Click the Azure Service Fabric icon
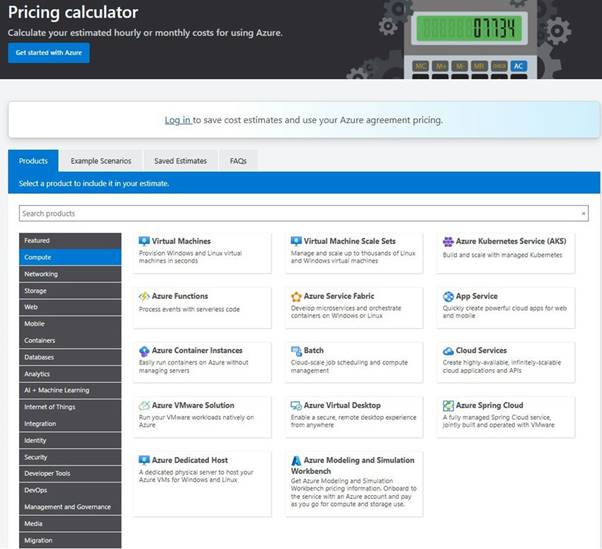 (296, 296)
